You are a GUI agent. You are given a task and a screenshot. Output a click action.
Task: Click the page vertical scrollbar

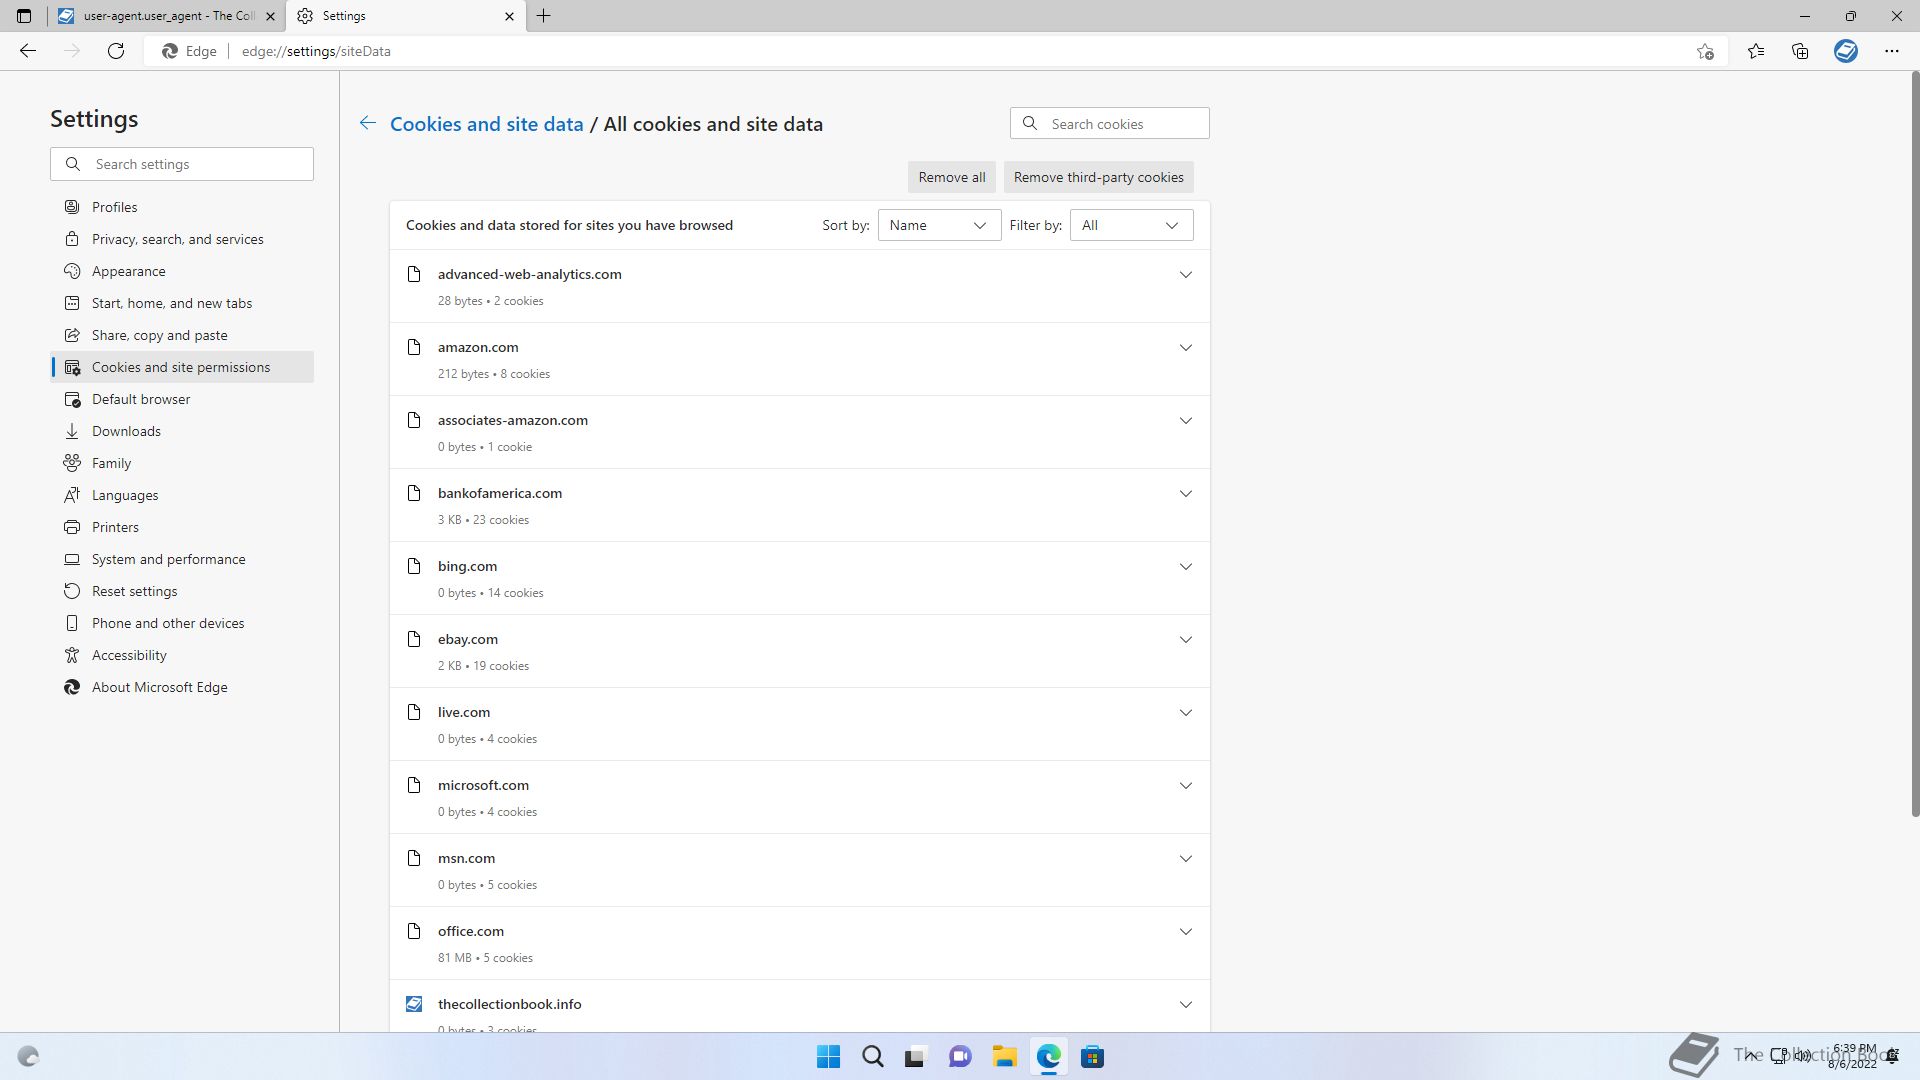click(x=1914, y=445)
